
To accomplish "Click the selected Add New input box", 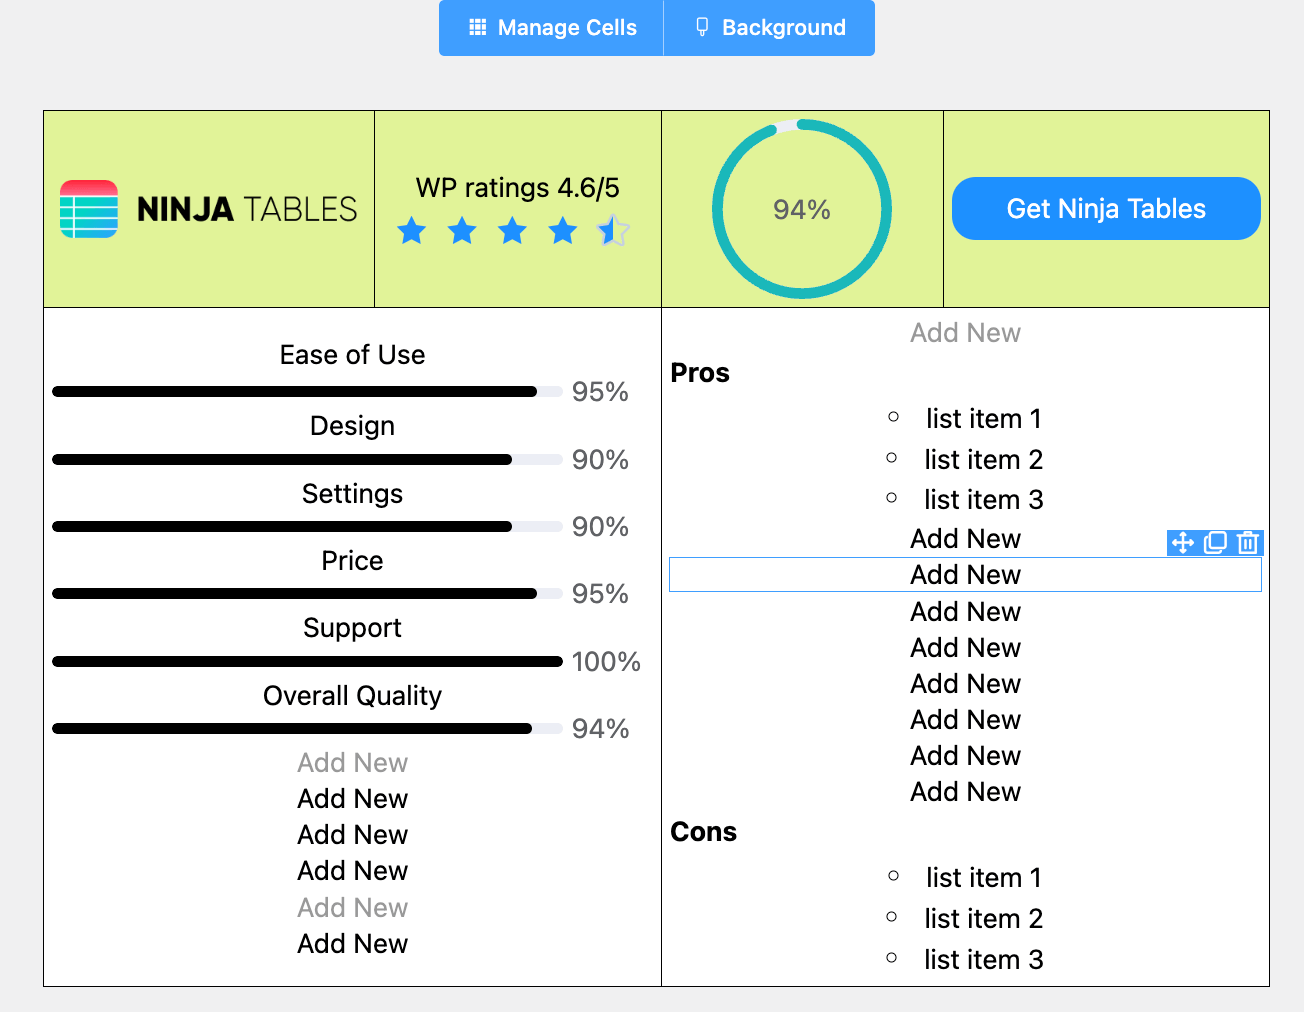I will (x=965, y=574).
